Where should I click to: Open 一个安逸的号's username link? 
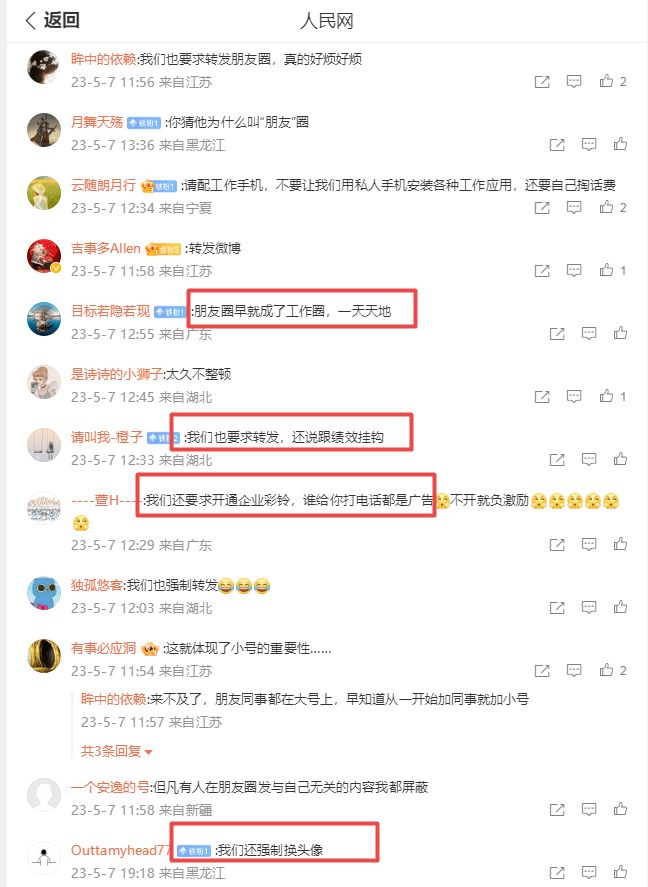click(110, 787)
